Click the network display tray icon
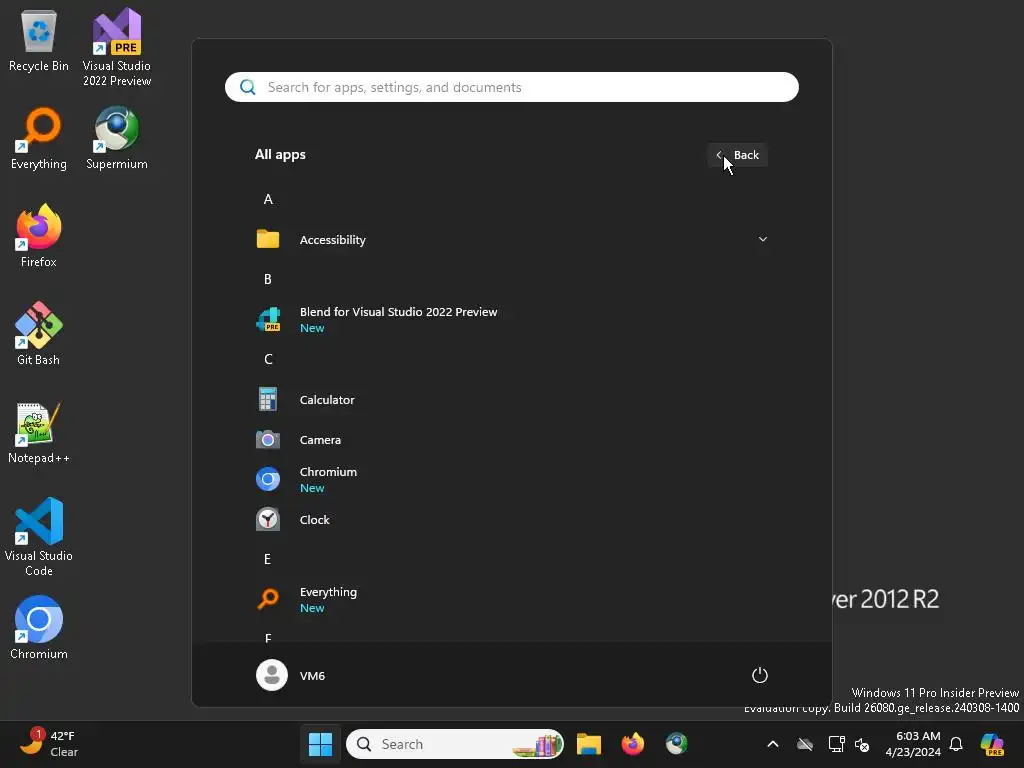The width and height of the screenshot is (1024, 768). [836, 744]
